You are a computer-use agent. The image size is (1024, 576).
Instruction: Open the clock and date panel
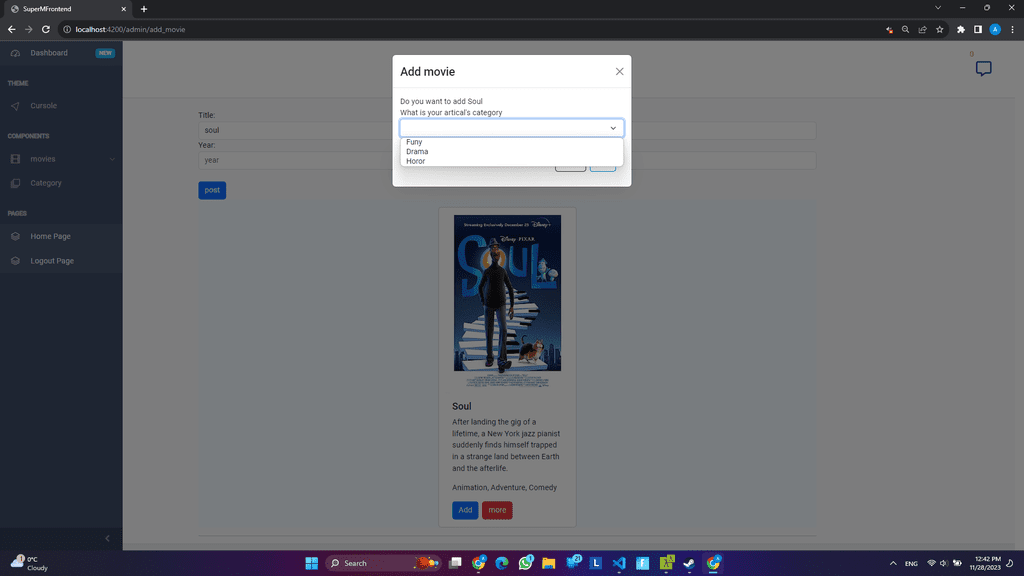[x=987, y=563]
